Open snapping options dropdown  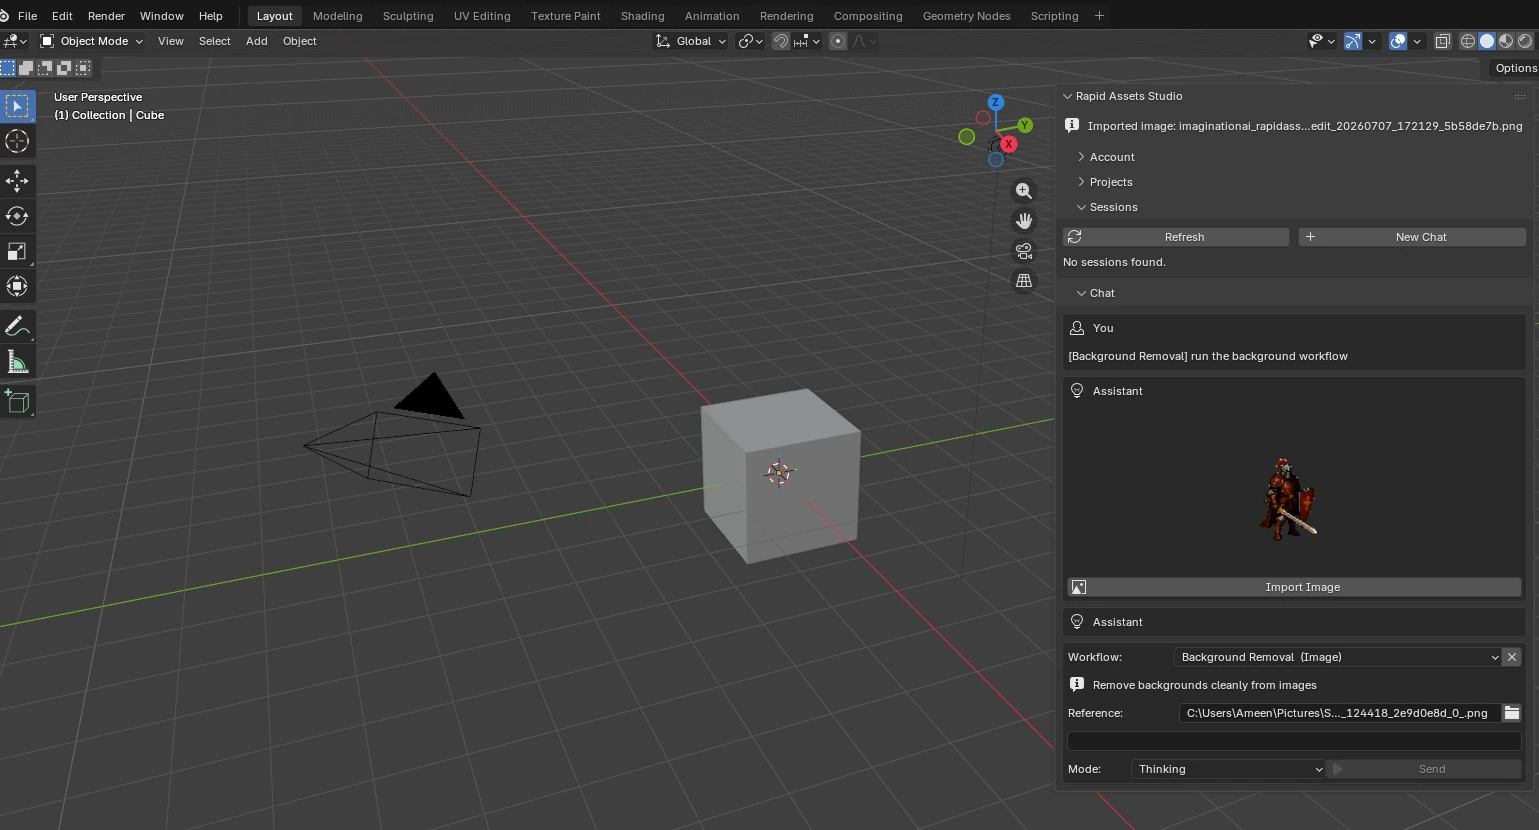point(808,41)
